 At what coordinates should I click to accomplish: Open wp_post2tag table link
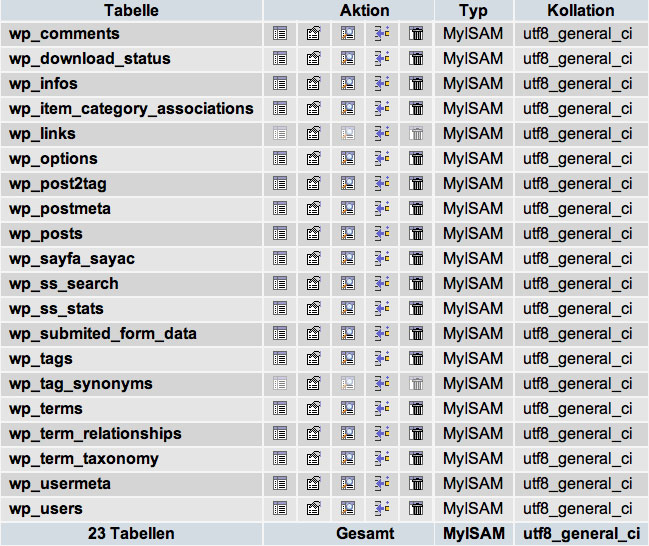click(x=58, y=184)
